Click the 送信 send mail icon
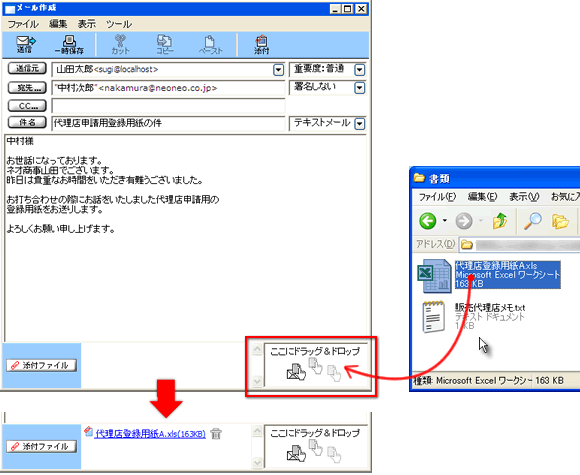This screenshot has width=580, height=475. (x=25, y=44)
